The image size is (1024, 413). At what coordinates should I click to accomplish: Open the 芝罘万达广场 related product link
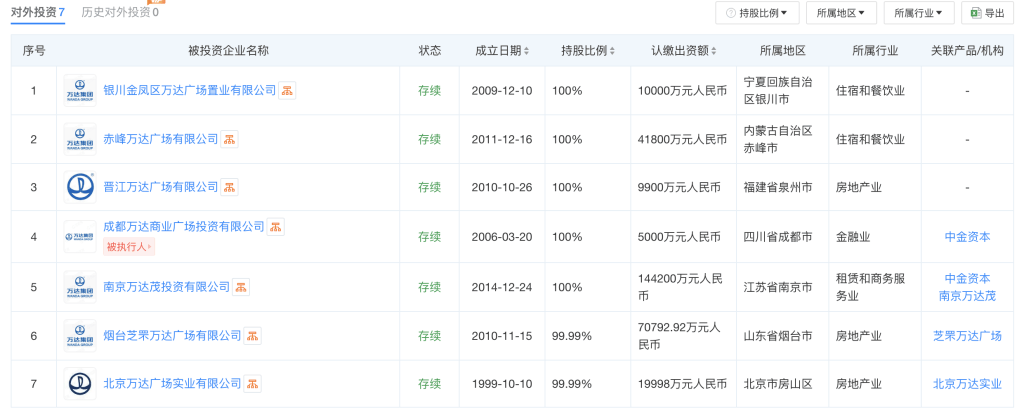pos(967,336)
